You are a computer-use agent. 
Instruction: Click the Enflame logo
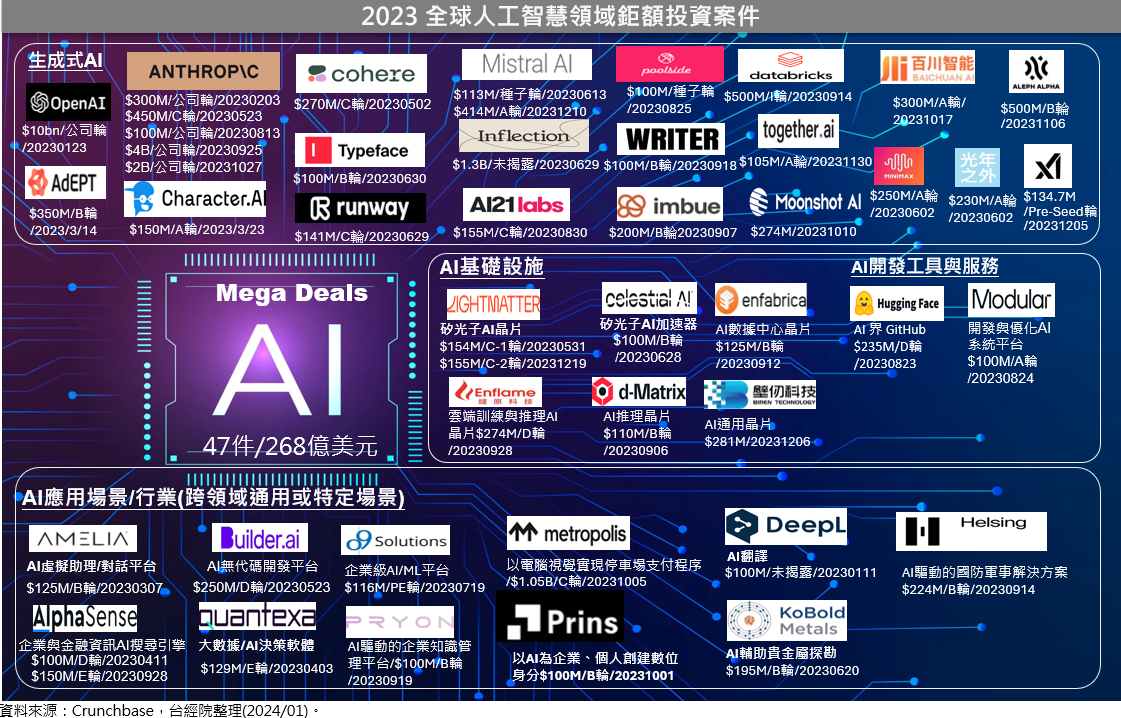click(x=495, y=393)
